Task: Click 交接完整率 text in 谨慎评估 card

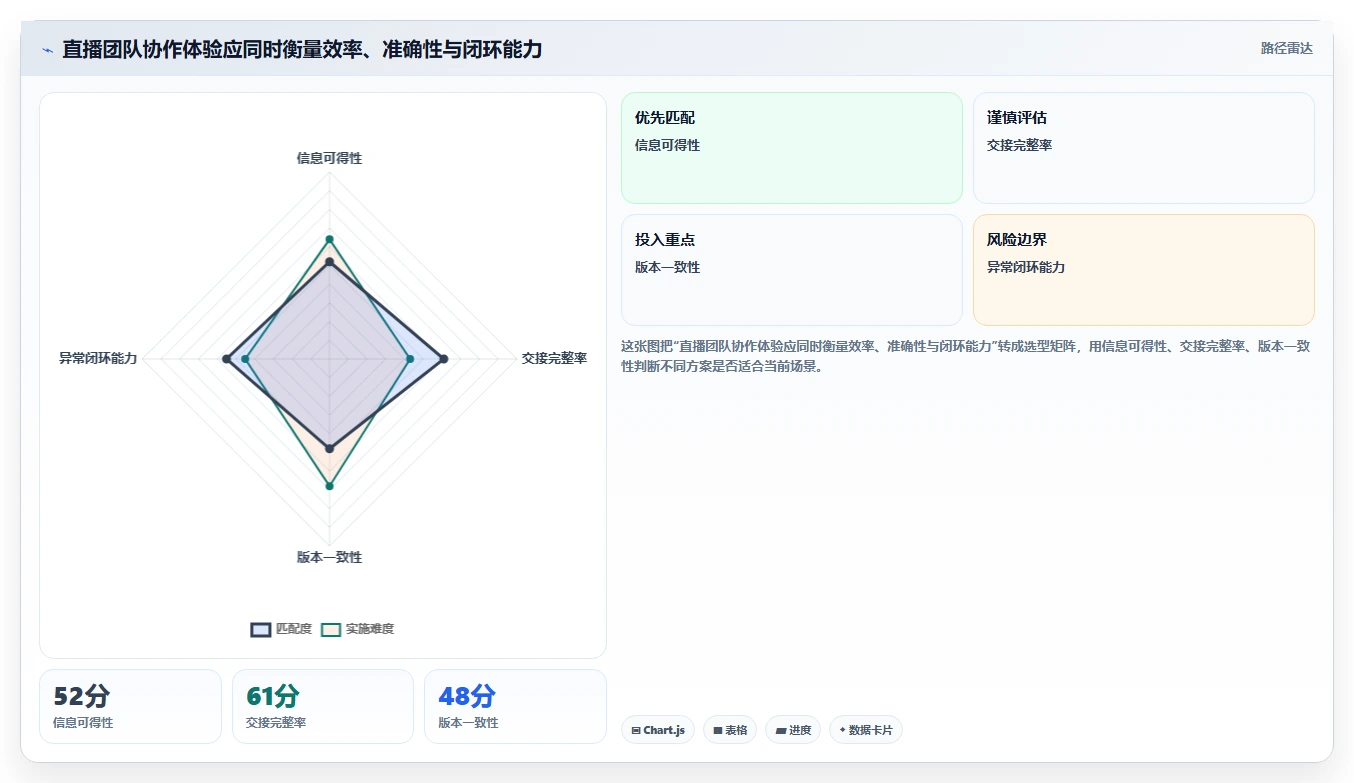Action: [x=1019, y=145]
